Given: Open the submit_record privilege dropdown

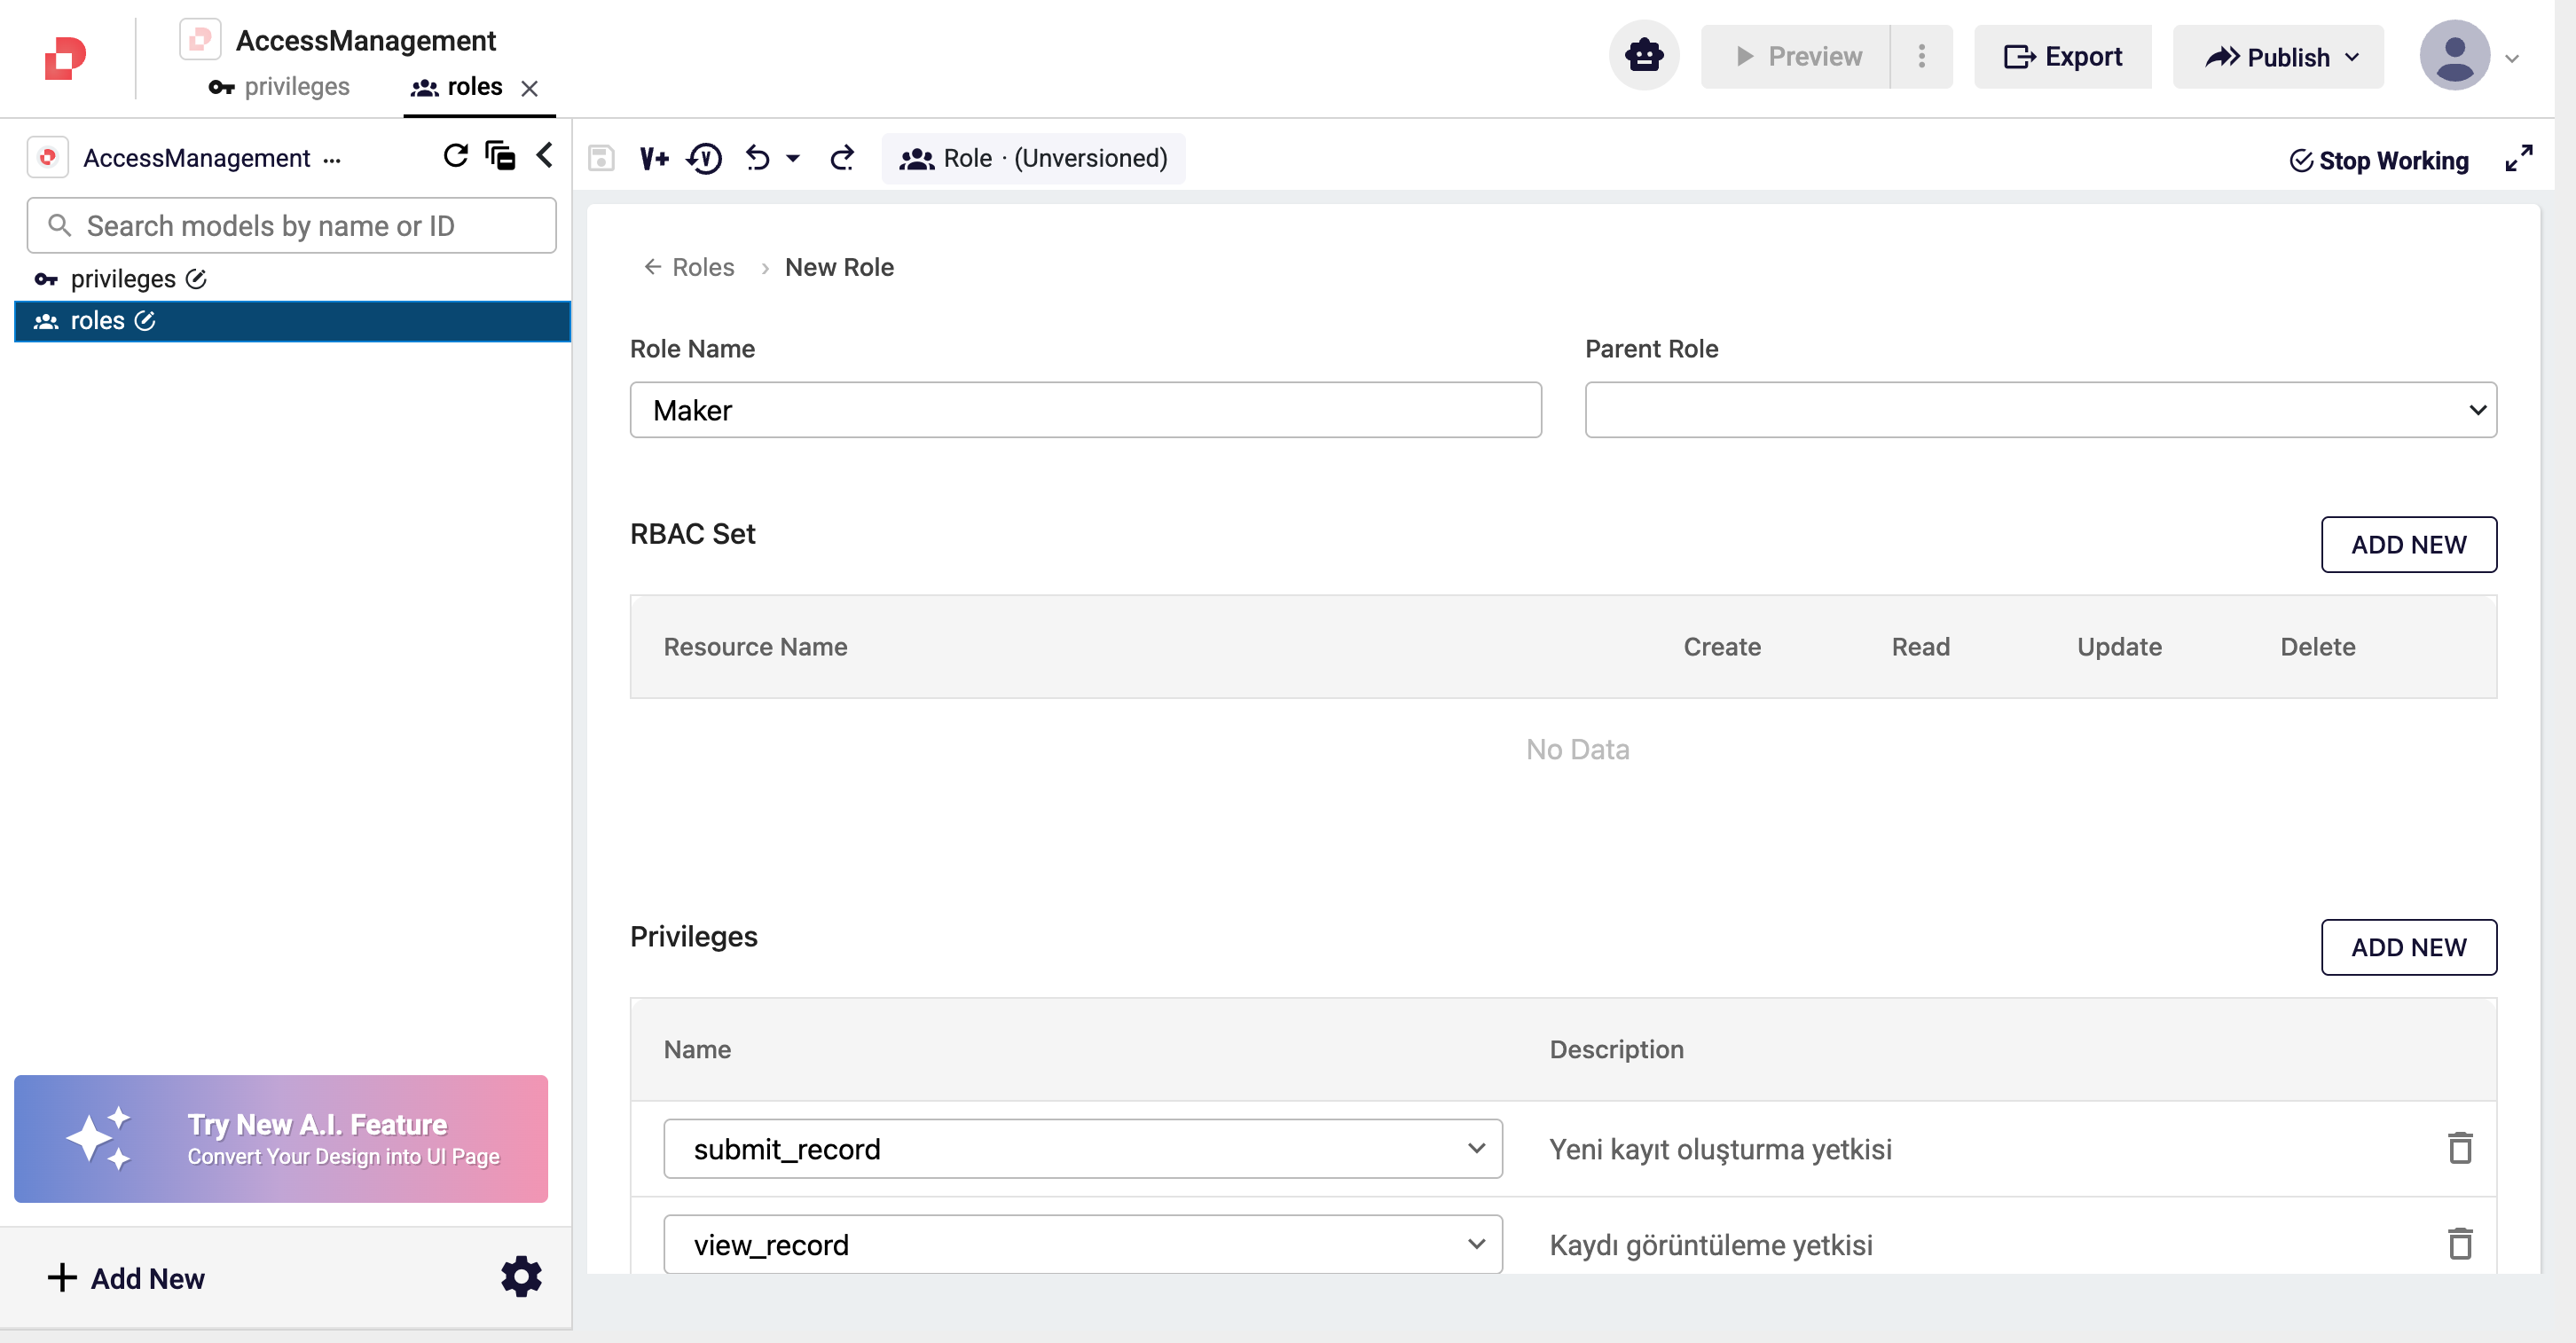Looking at the screenshot, I should [x=1083, y=1149].
